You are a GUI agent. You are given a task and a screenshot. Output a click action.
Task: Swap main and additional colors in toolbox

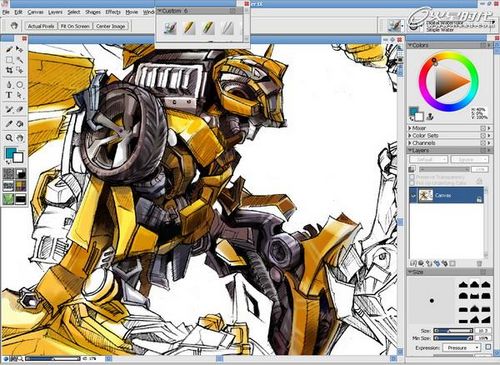8,162
